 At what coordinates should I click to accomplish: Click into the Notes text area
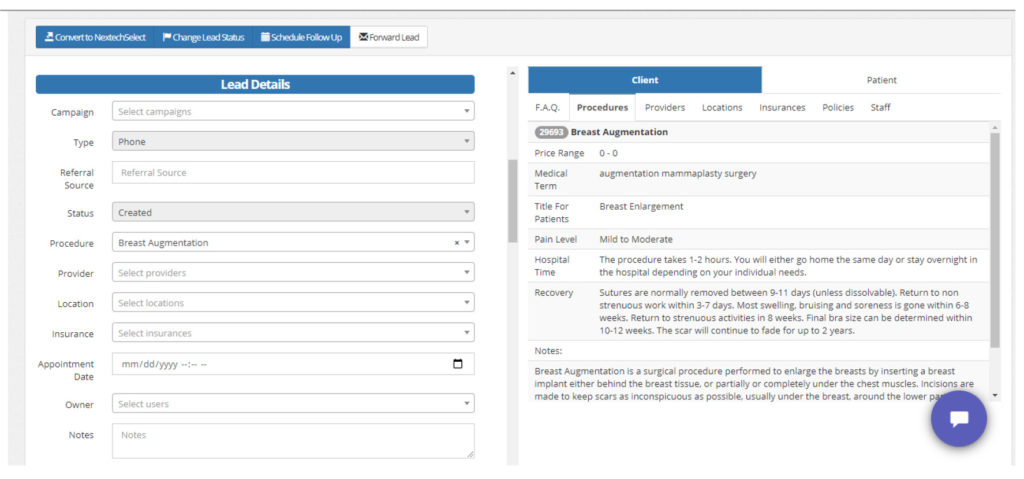tap(293, 440)
